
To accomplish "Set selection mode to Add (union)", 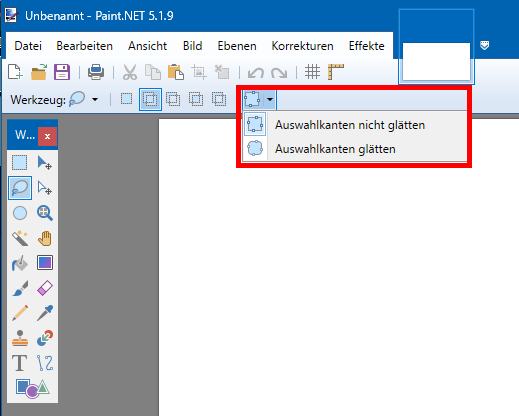I will [150, 99].
